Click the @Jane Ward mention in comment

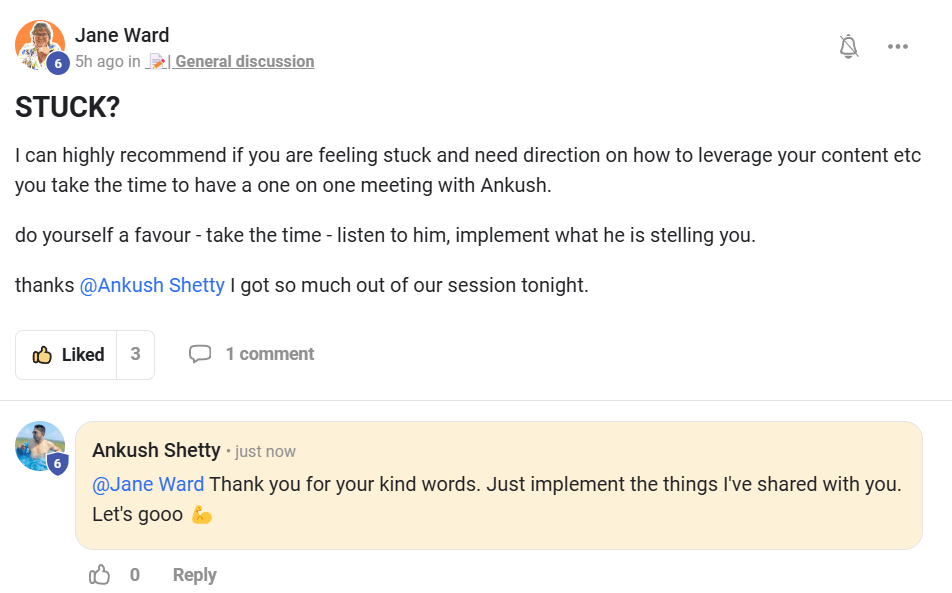click(148, 484)
